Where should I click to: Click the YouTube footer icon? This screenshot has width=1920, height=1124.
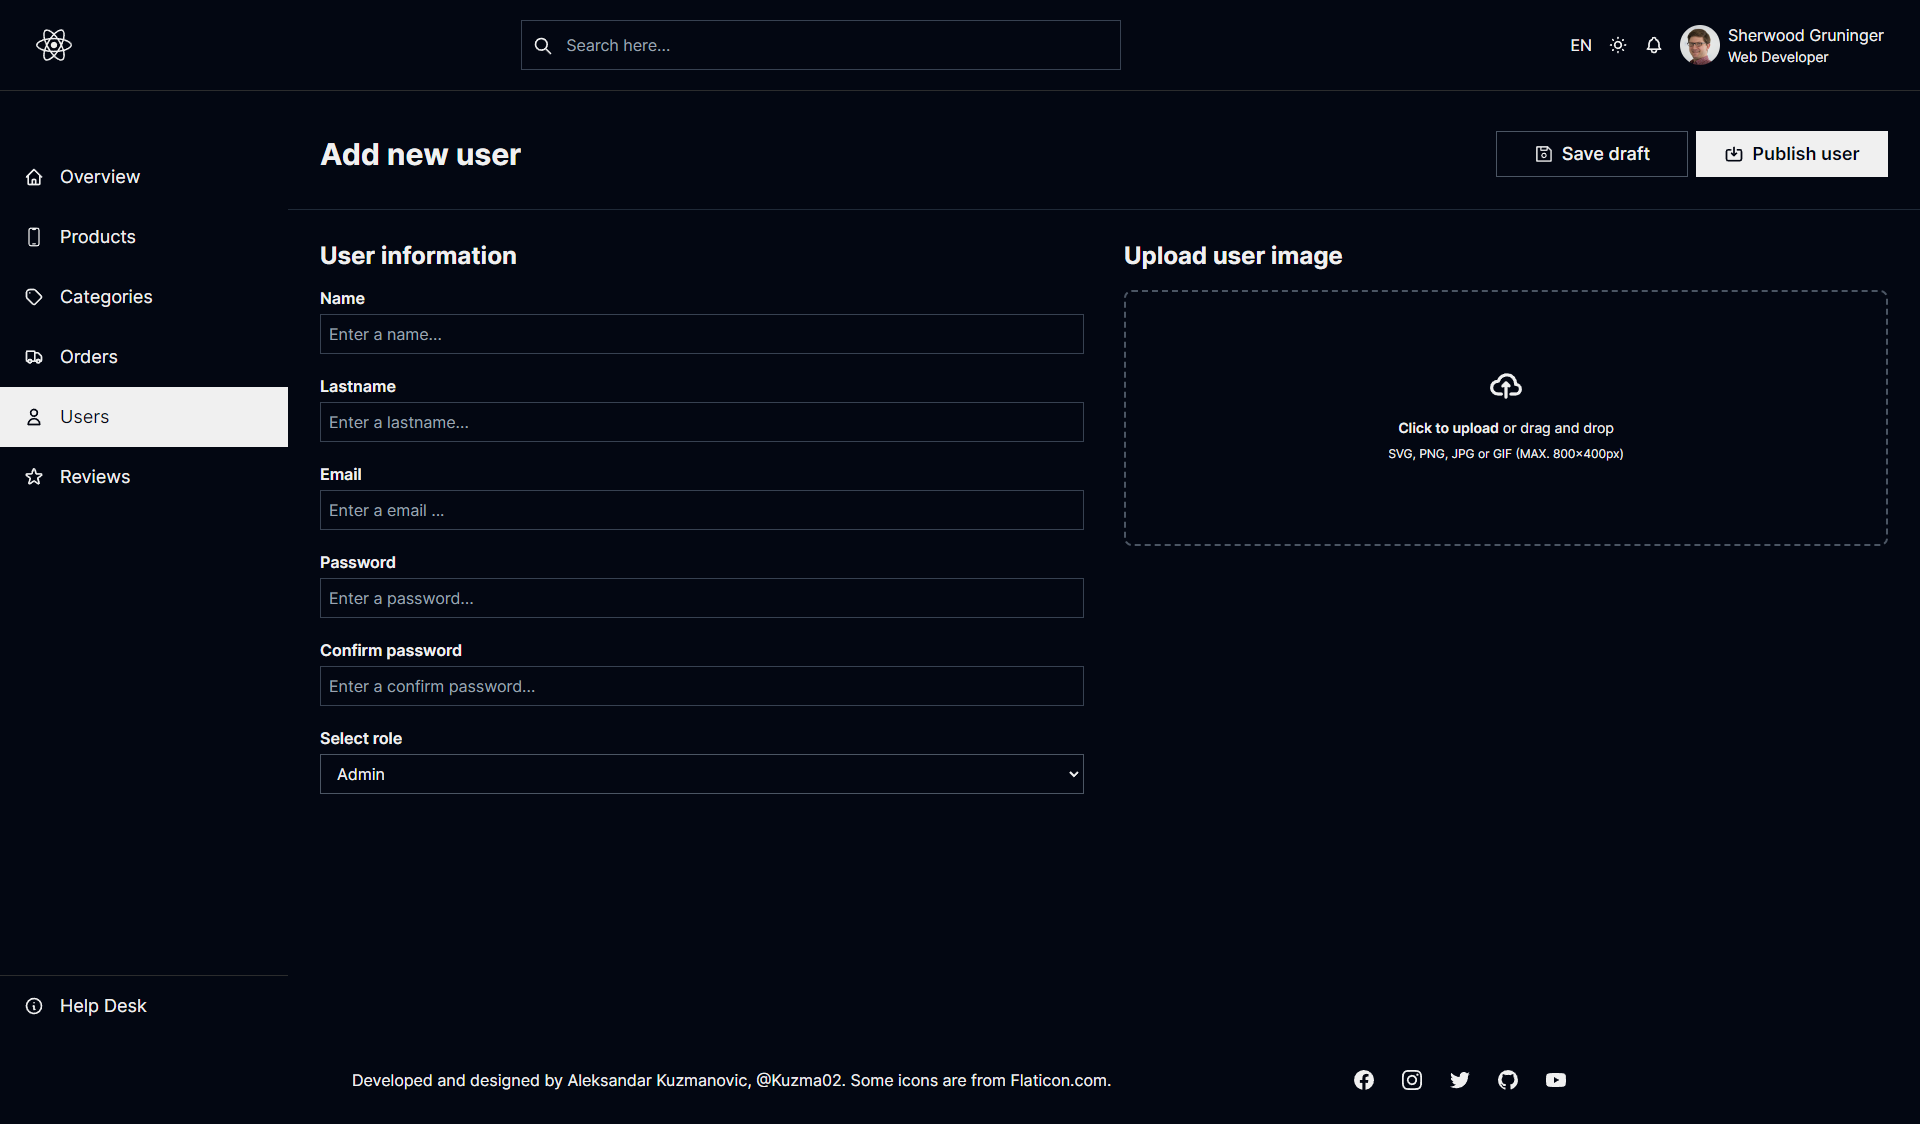1556,1080
